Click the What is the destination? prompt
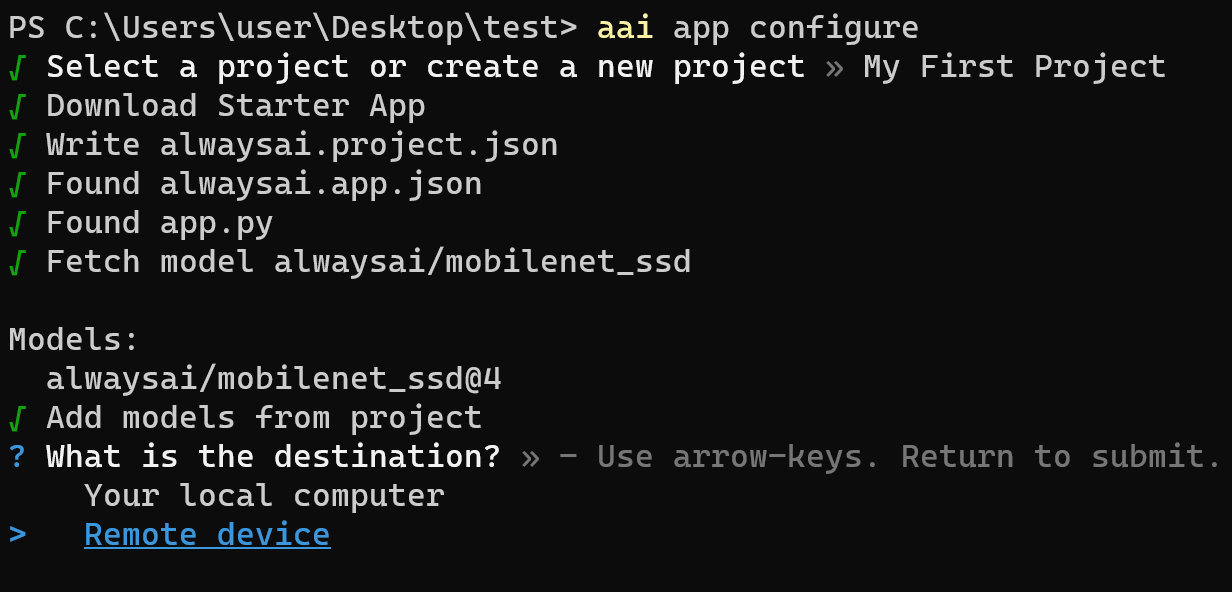This screenshot has width=1232, height=592. [273, 457]
